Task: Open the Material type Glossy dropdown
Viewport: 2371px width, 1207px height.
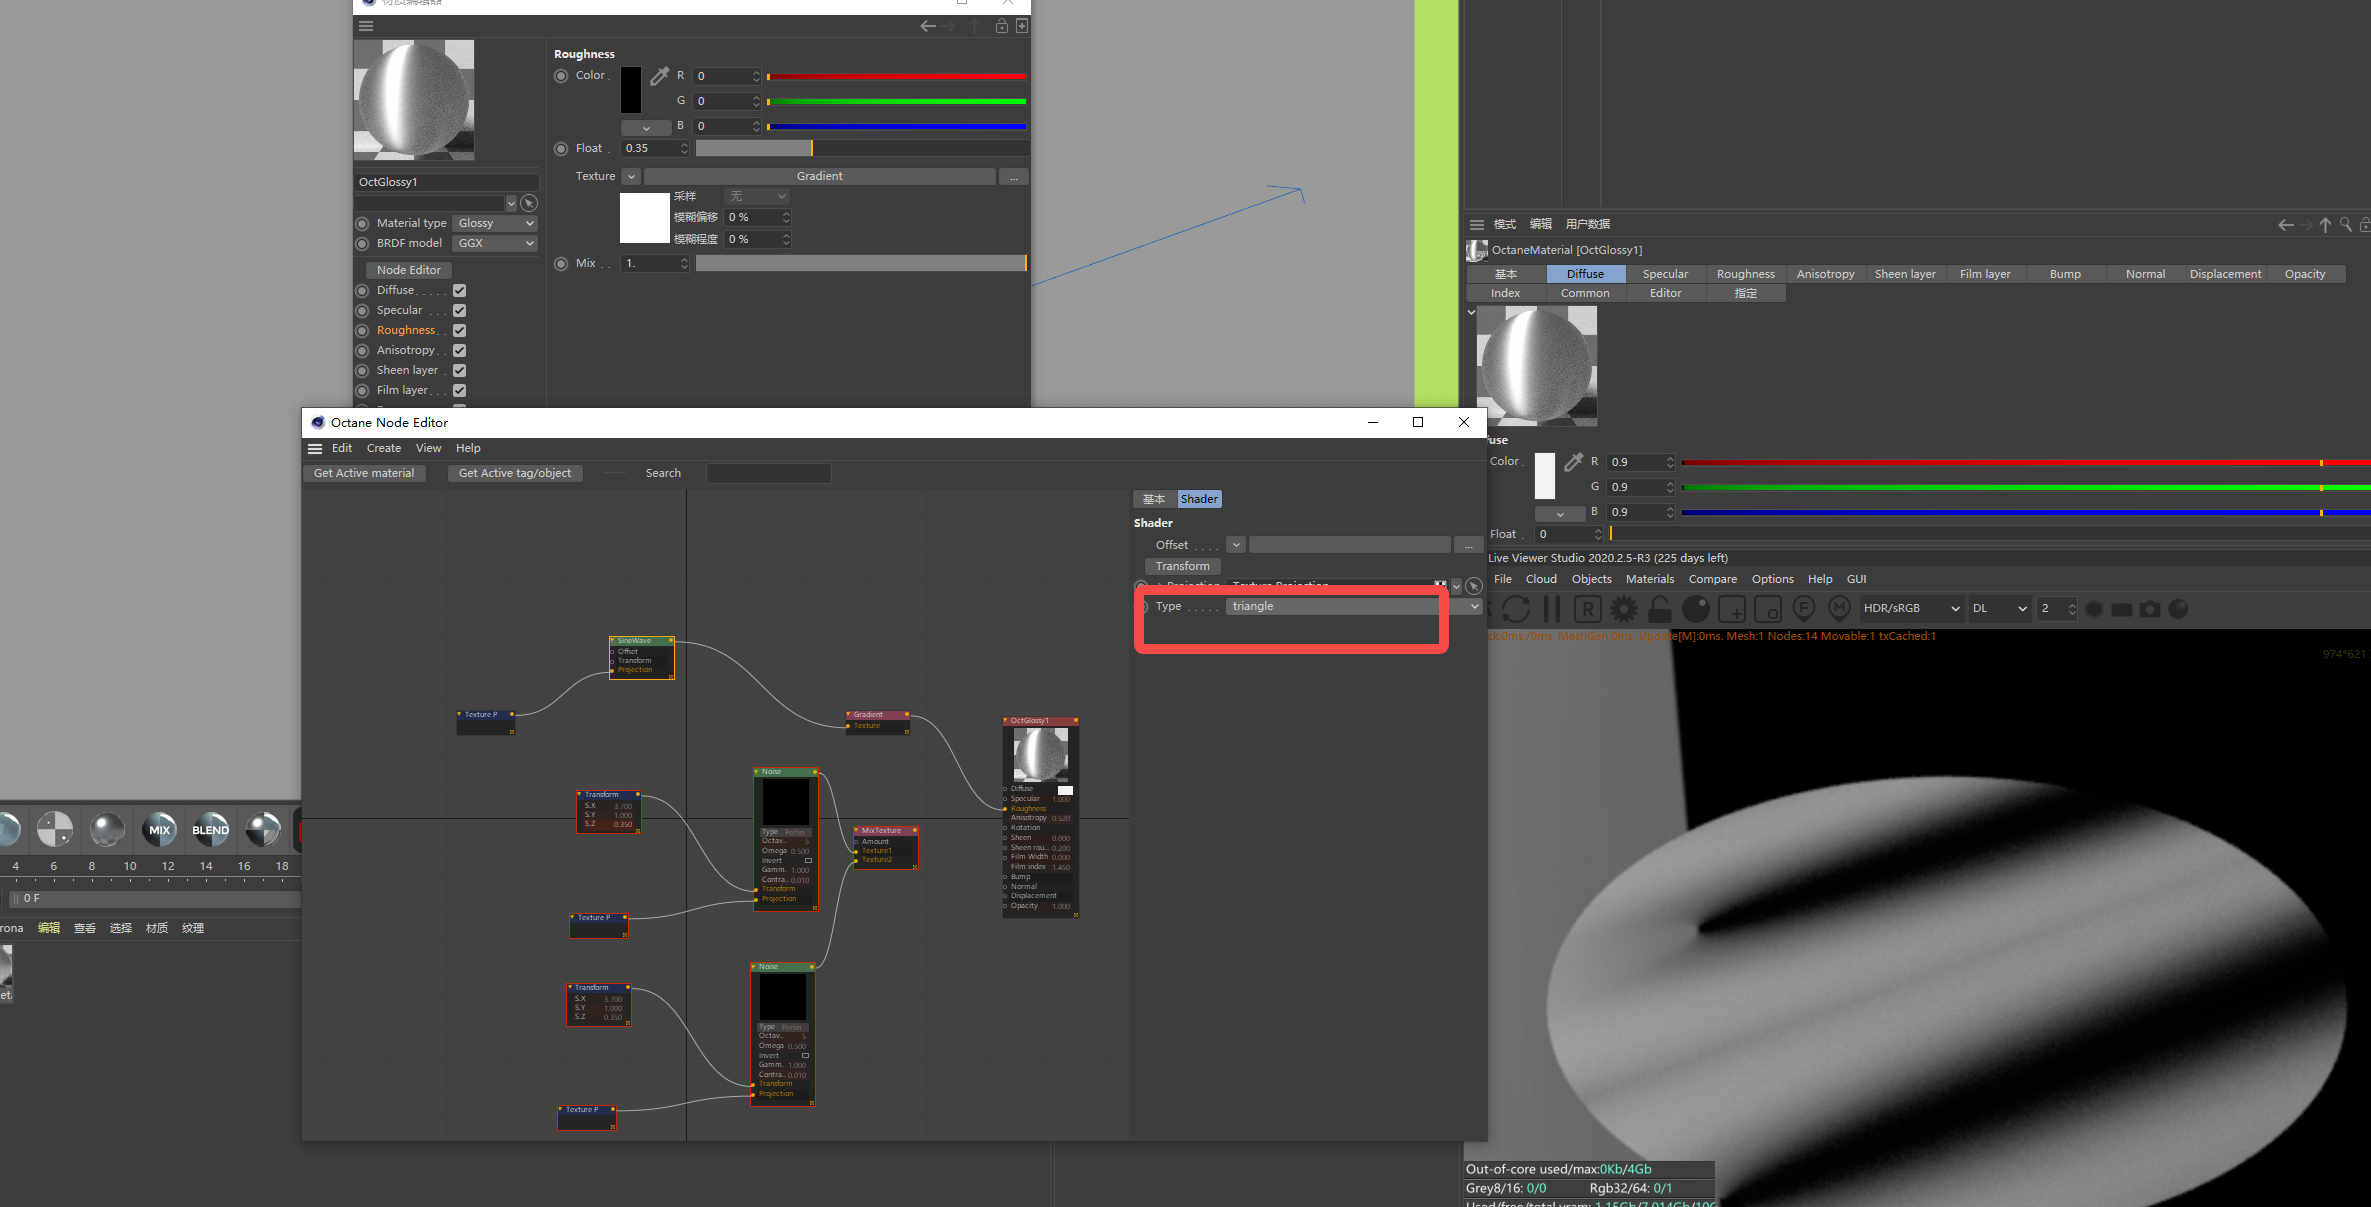Action: point(494,222)
